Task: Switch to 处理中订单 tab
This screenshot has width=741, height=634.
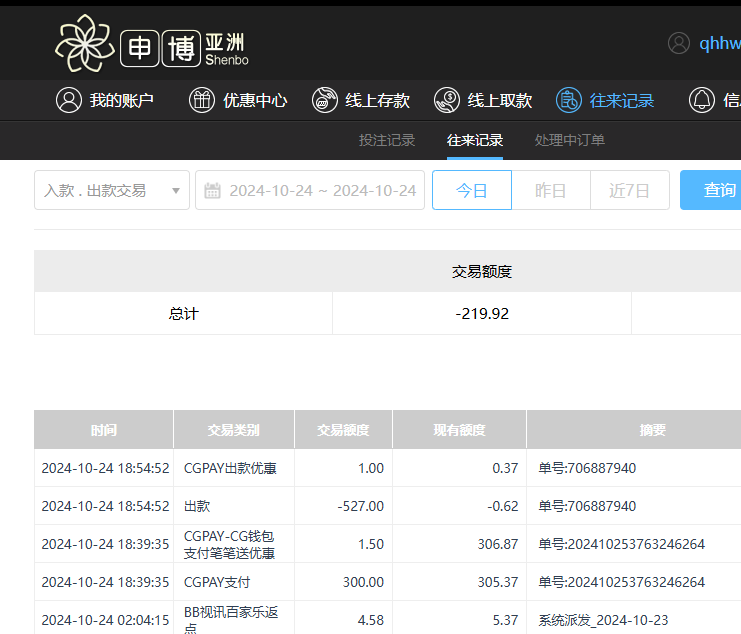Action: (570, 140)
